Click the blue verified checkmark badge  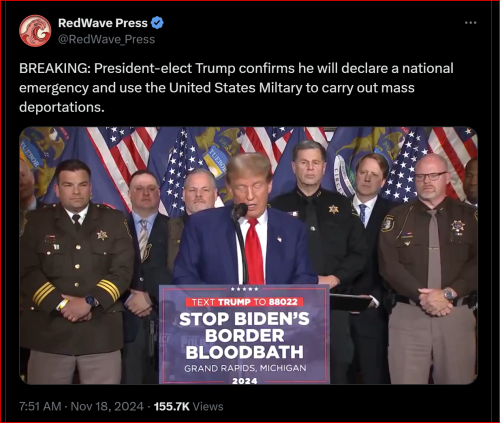157,23
